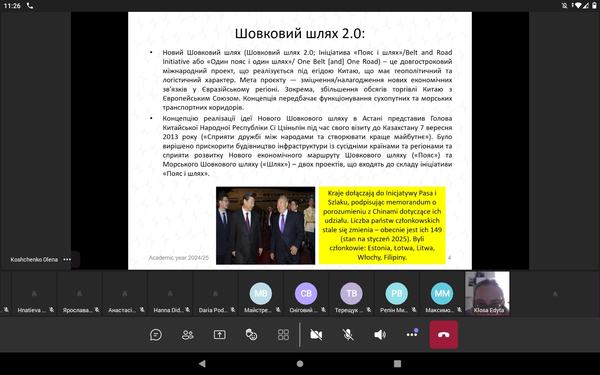Select the MB participant avatar

coord(261,293)
